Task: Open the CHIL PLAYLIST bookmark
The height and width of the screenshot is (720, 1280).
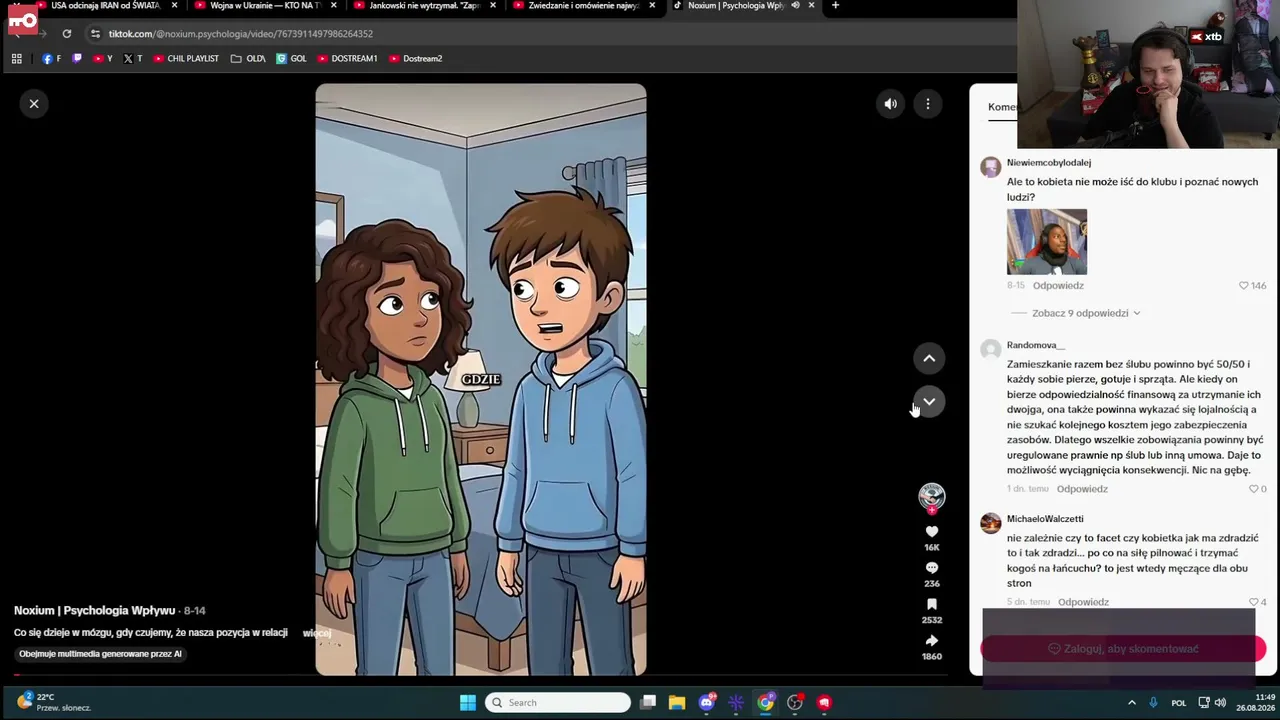Action: pyautogui.click(x=186, y=59)
